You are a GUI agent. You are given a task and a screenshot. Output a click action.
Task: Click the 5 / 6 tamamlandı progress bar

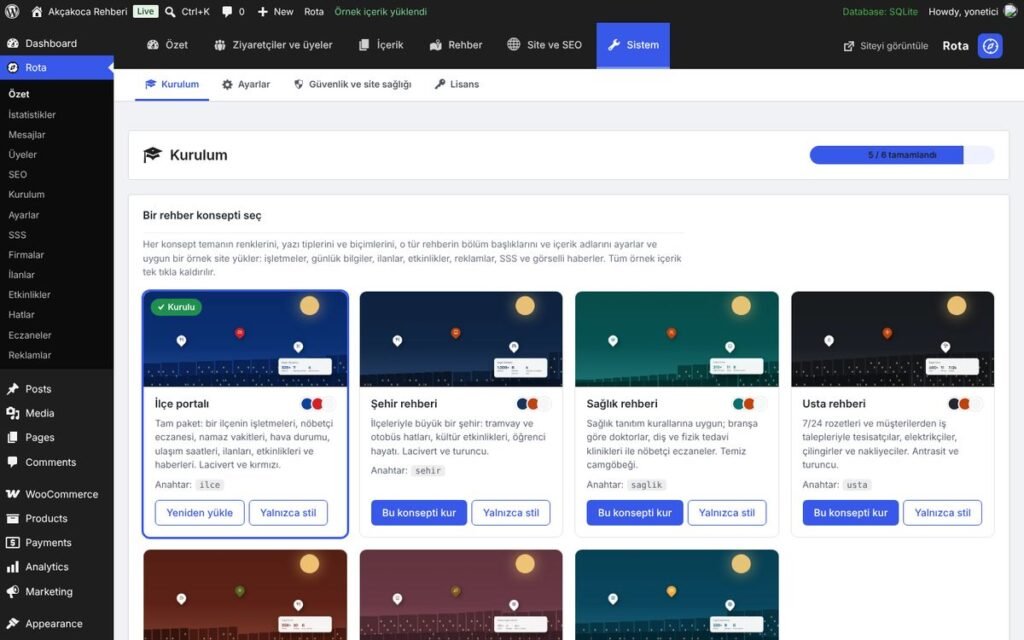pos(902,155)
